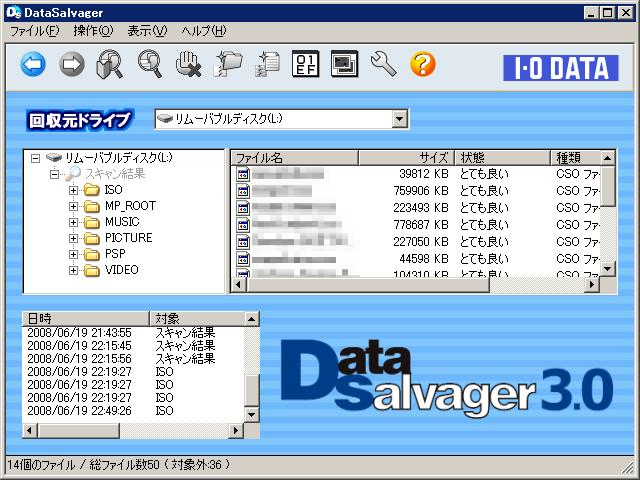Screen dimensions: 640x480
Task: Click the magnifier over disk scan icon
Action: (x=149, y=64)
